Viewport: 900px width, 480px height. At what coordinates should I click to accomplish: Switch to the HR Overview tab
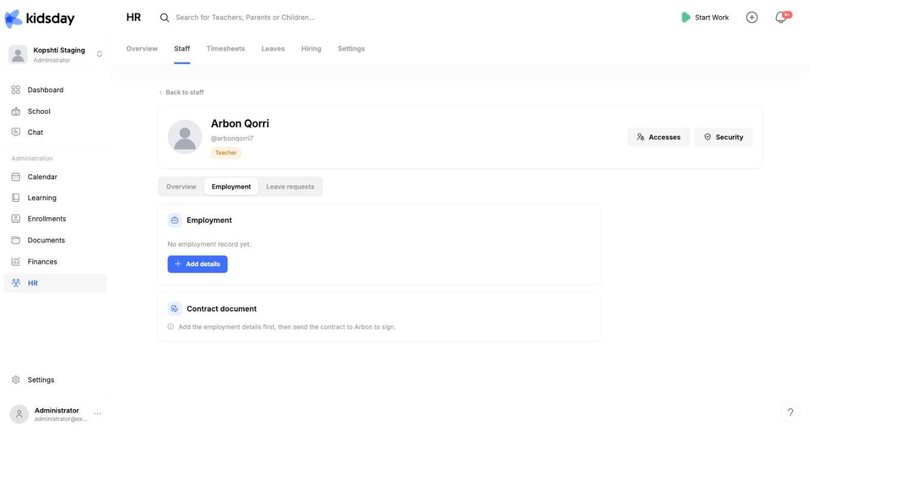(142, 49)
